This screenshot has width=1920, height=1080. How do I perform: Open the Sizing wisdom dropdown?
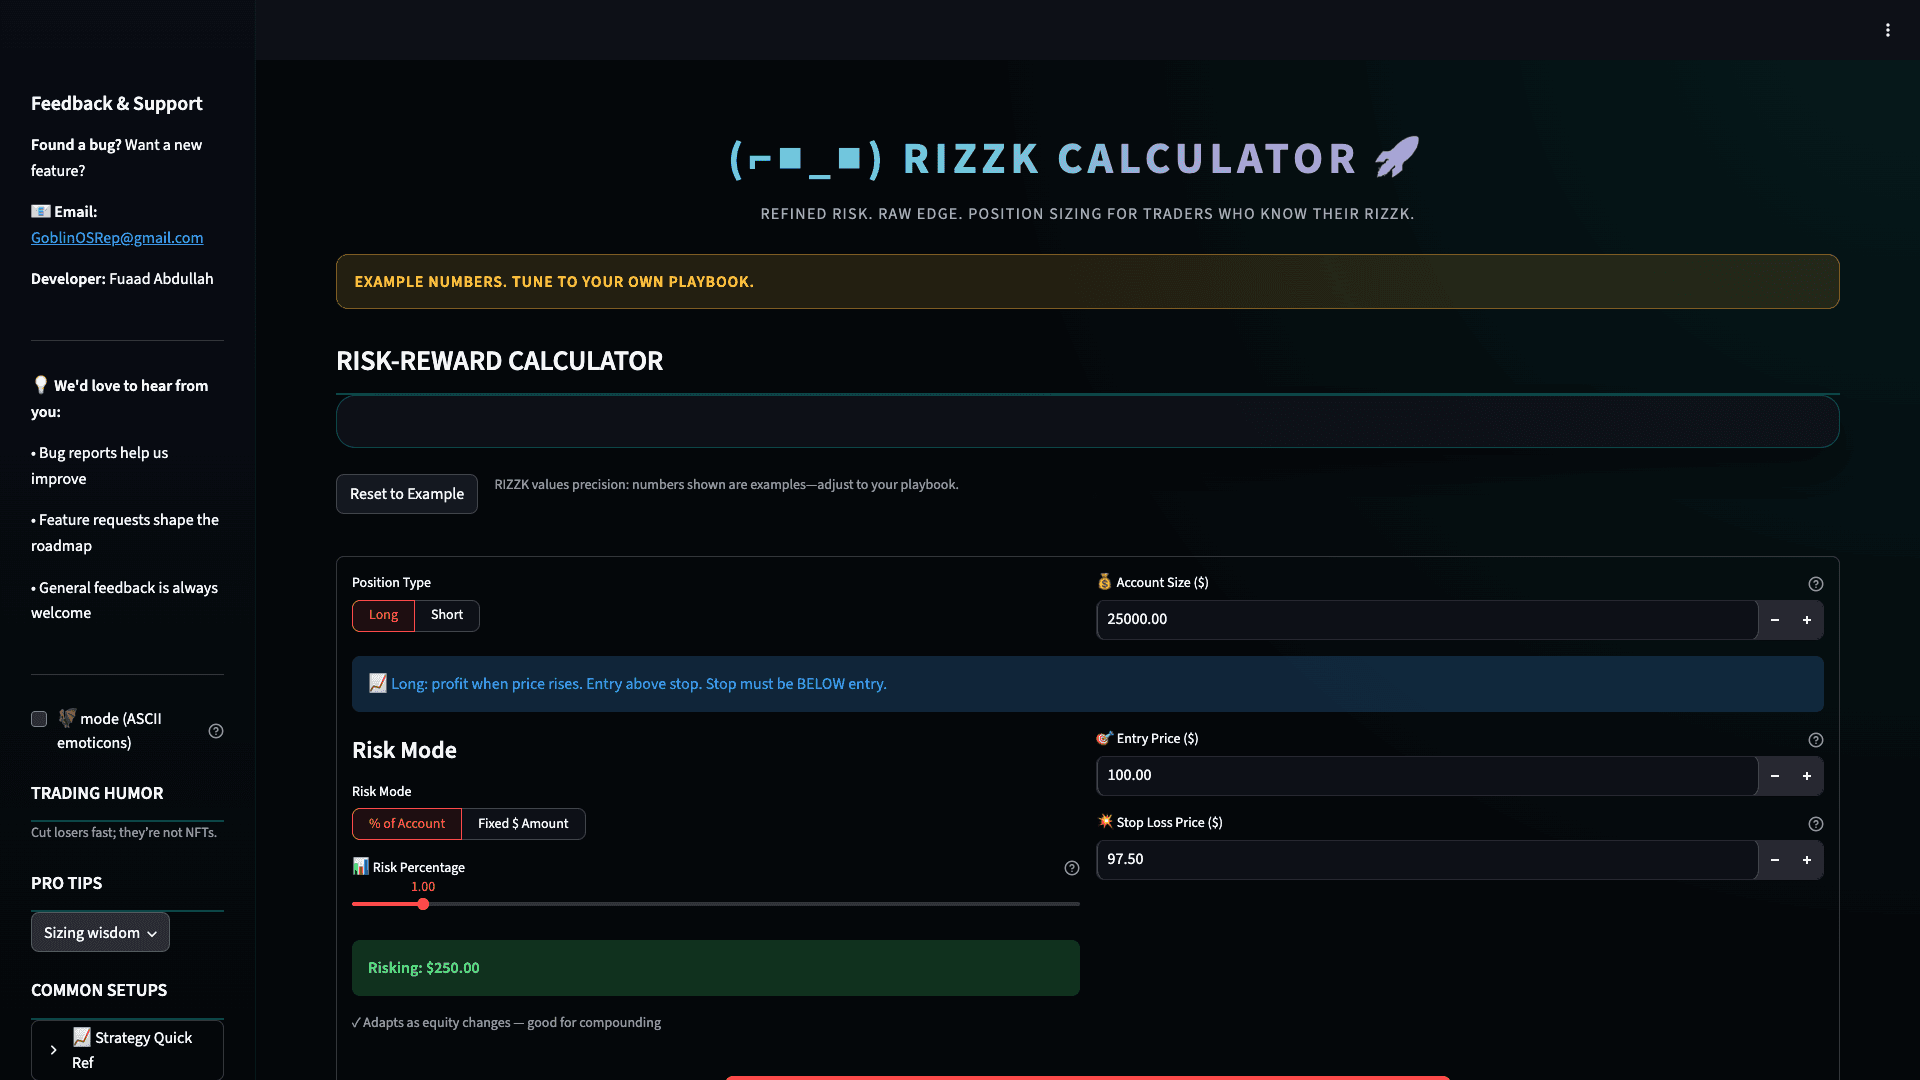coord(99,931)
